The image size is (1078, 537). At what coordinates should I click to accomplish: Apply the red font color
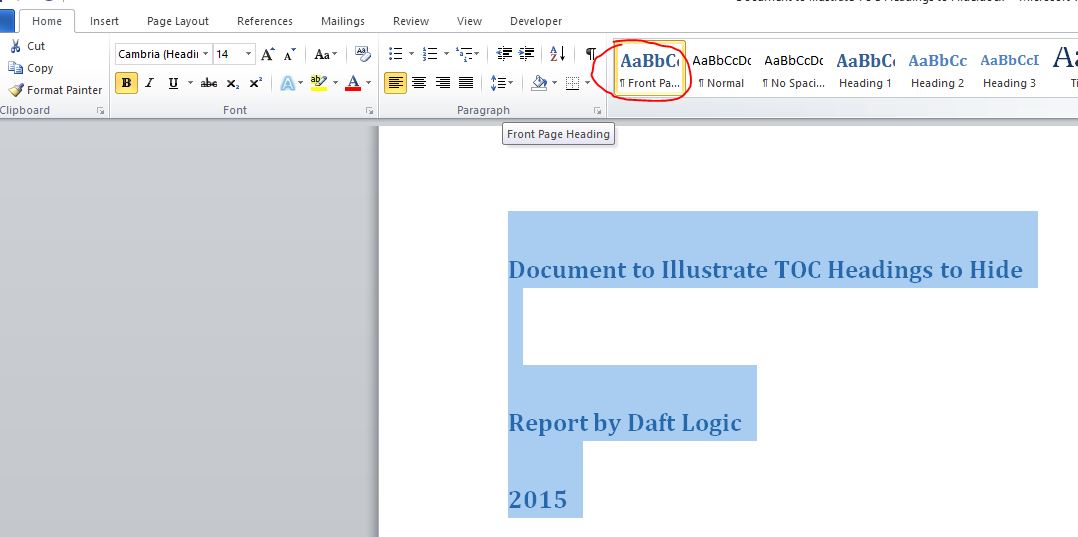click(x=353, y=83)
